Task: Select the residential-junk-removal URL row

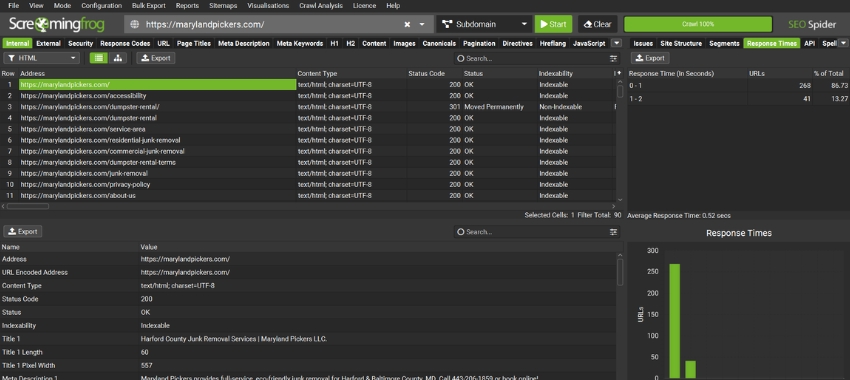Action: click(x=308, y=140)
